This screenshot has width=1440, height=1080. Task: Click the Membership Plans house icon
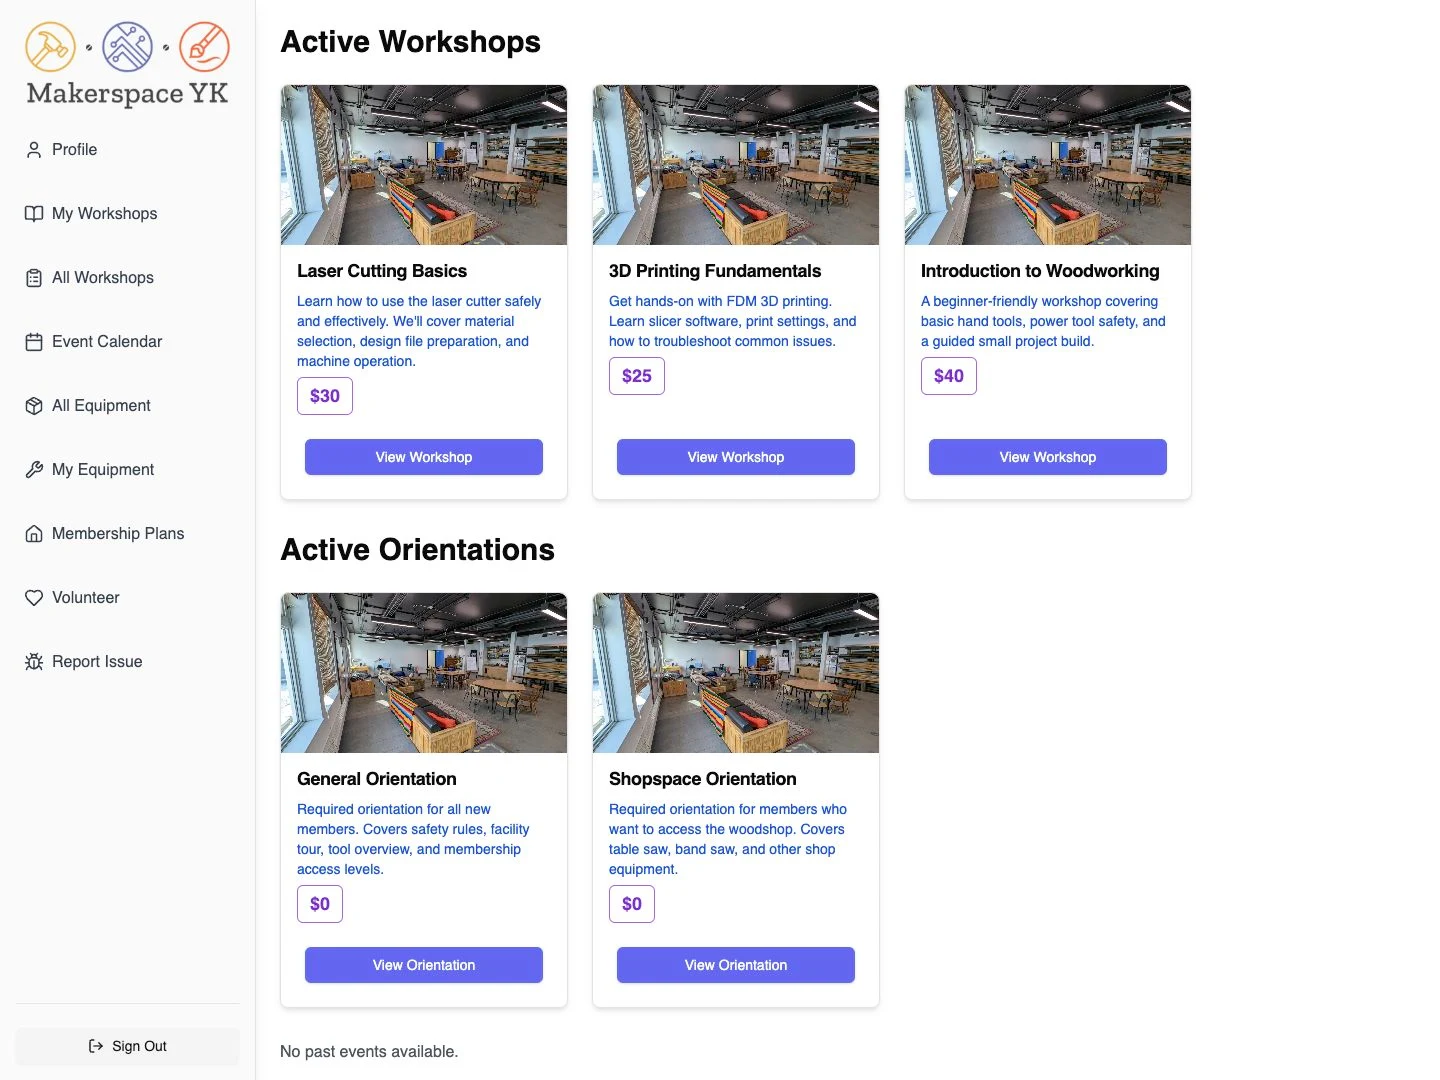tap(34, 534)
